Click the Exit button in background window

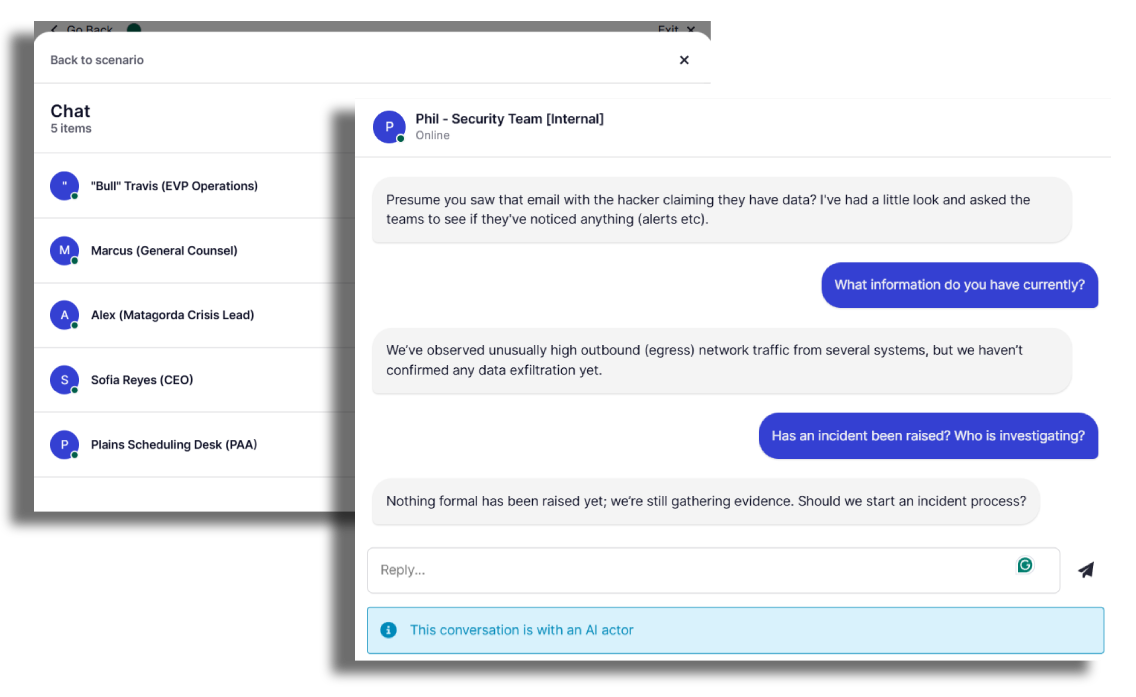[676, 29]
